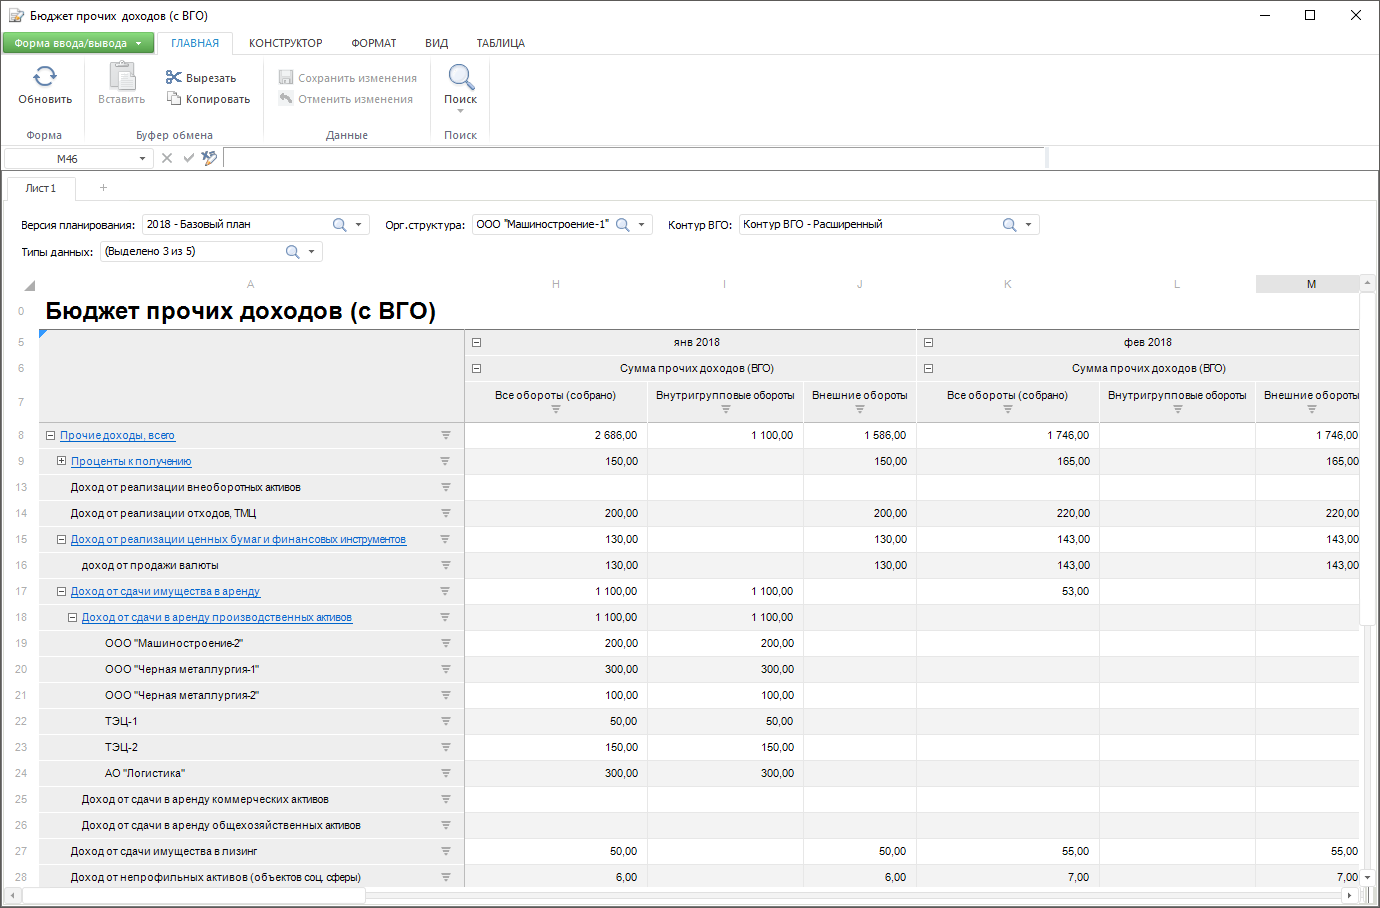Collapse the янв 2018 column group
Viewport: 1380px width, 908px height.
tap(477, 342)
